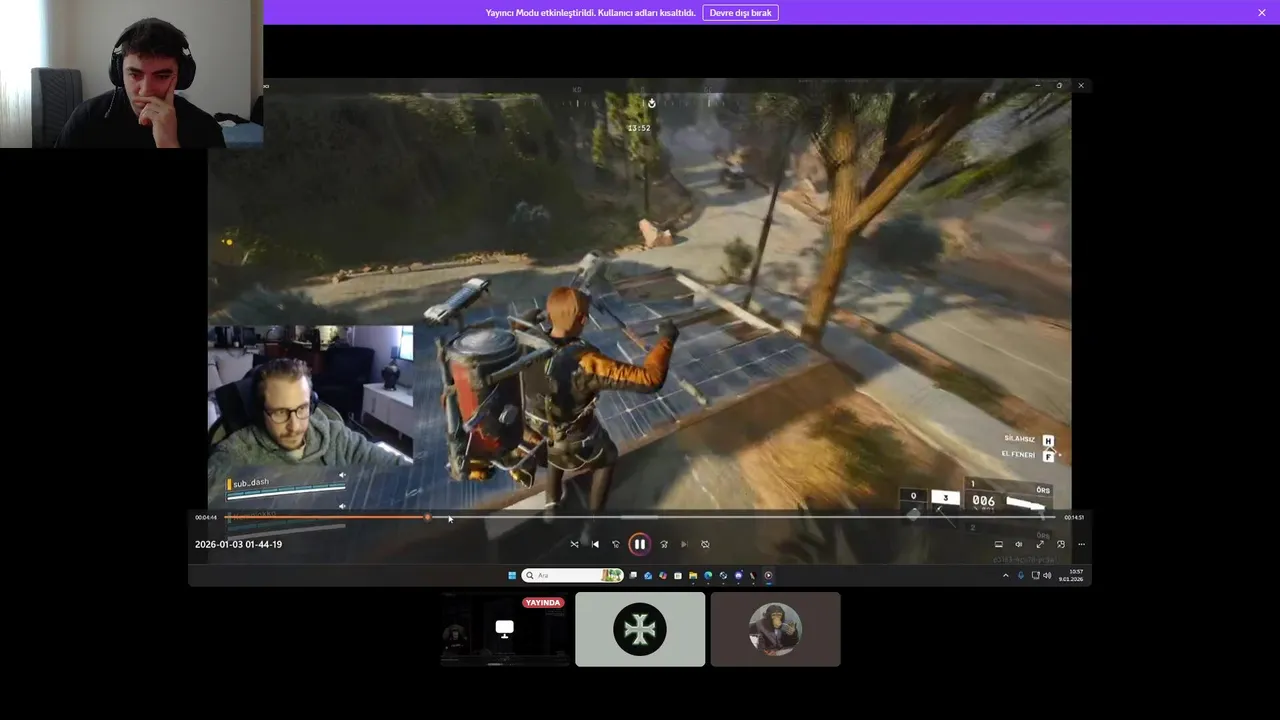1280x720 pixels.
Task: Click the webcam feed in the corner
Action: 131,74
